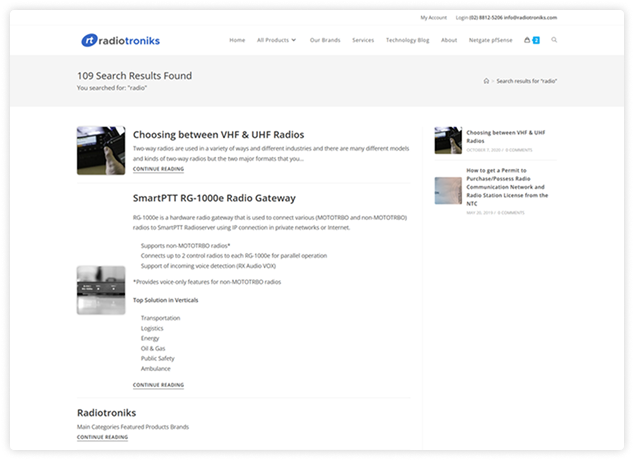Click the 0 COMMENTS link under October post

519,150
